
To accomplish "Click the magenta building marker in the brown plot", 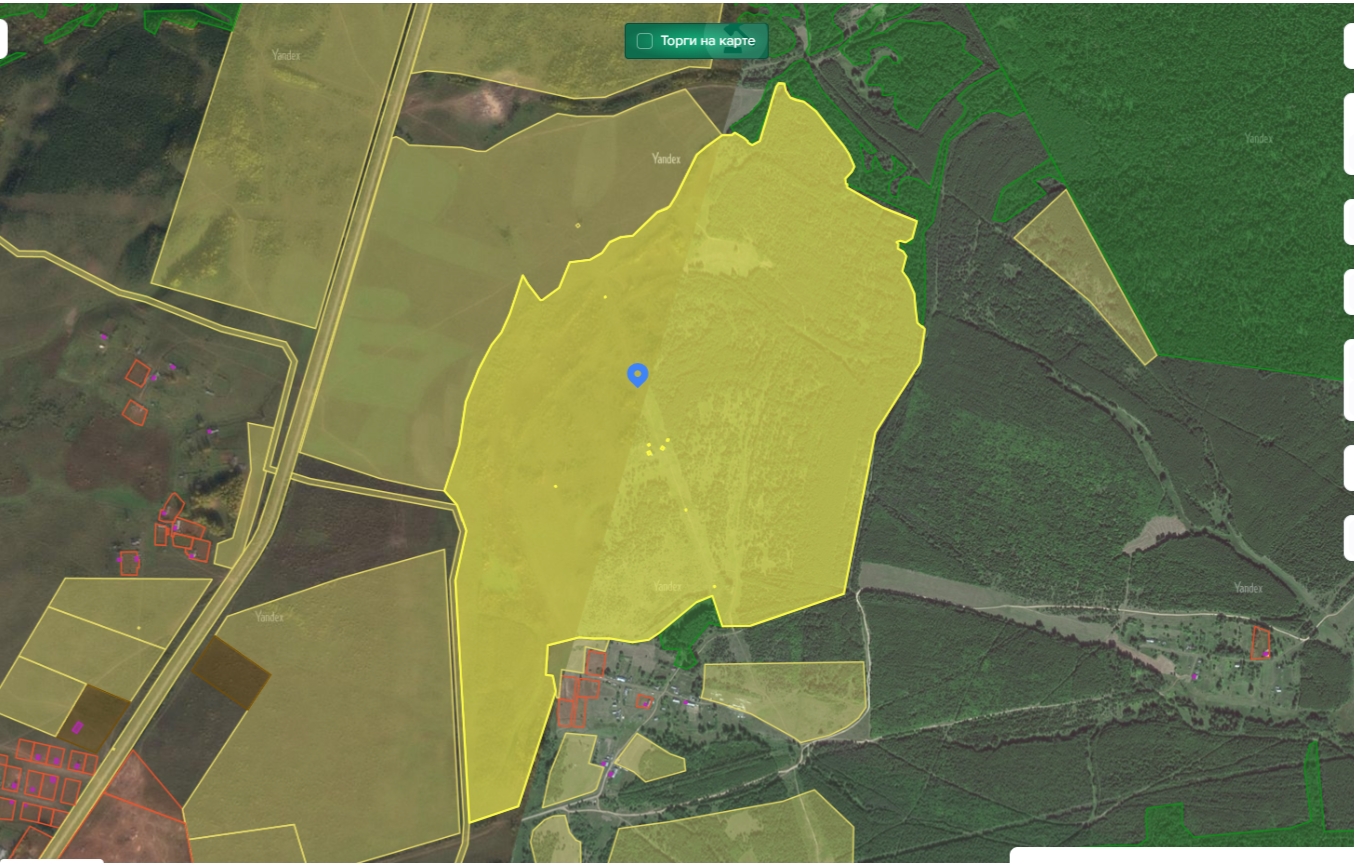I will tap(78, 727).
